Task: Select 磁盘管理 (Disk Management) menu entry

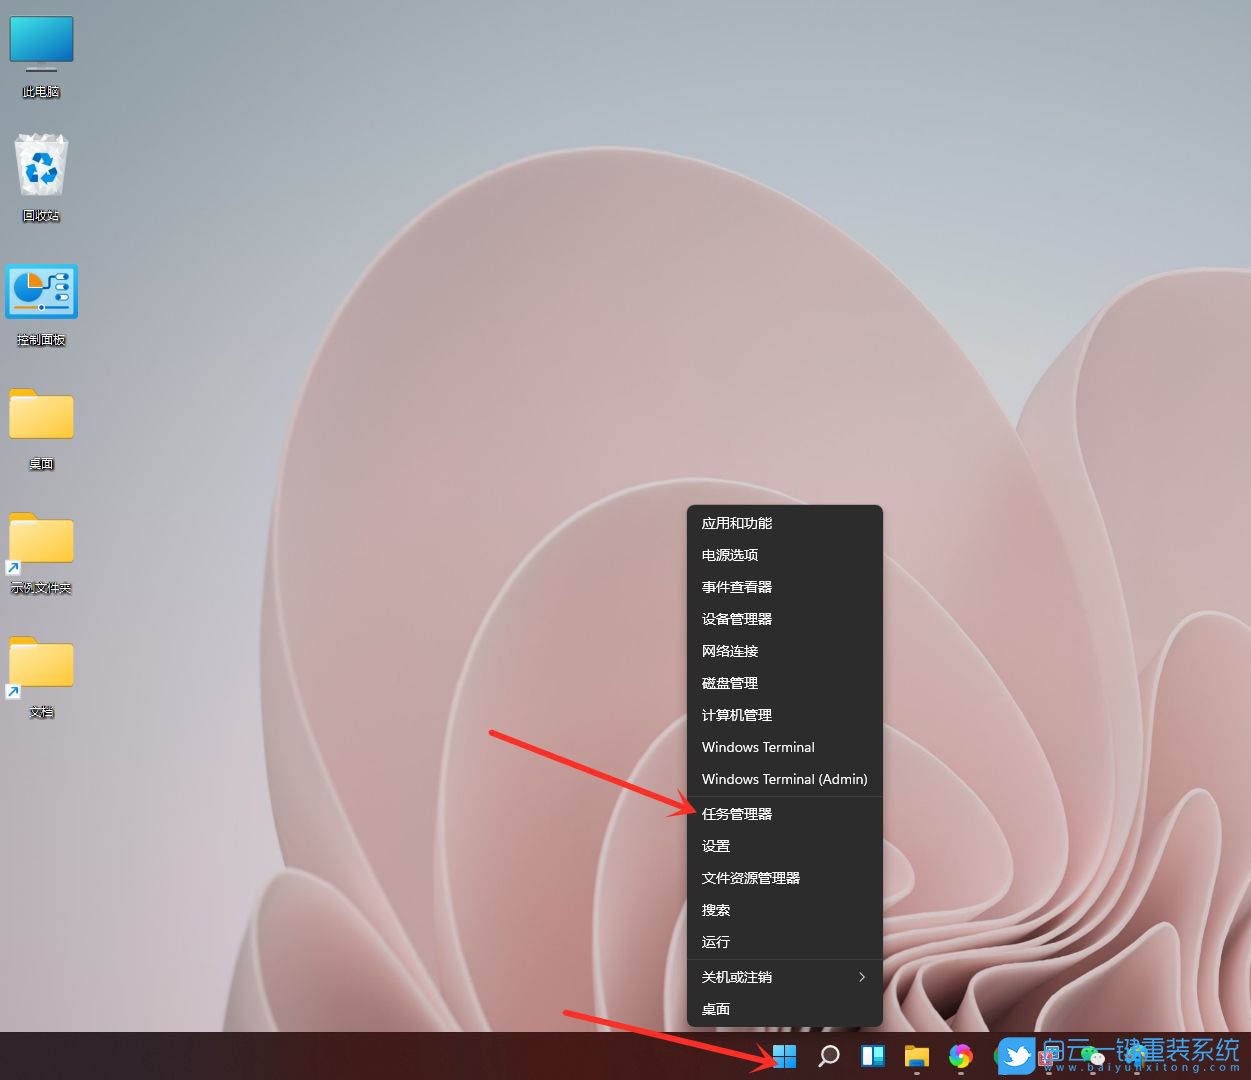Action: 730,683
